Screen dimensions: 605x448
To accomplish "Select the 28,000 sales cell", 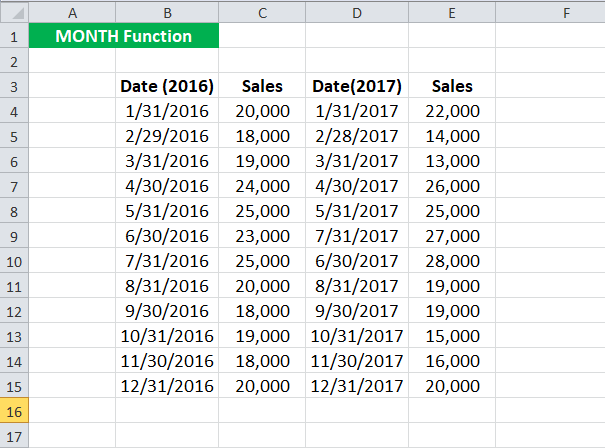I will [452, 261].
